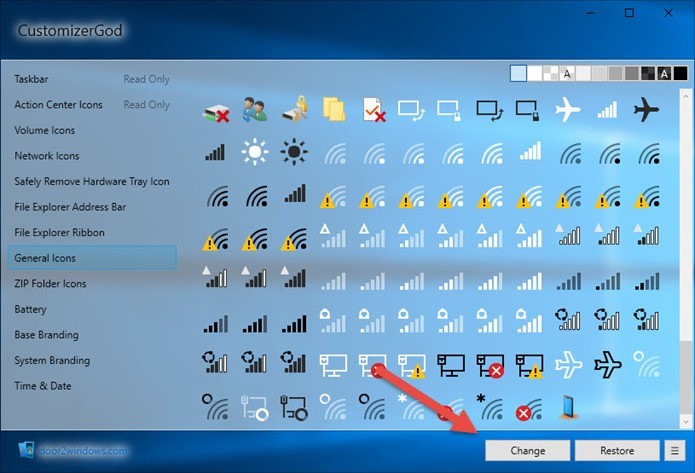Image resolution: width=695 pixels, height=473 pixels.
Task: Click scrollbar up arrow in icon grid
Action: (x=686, y=95)
